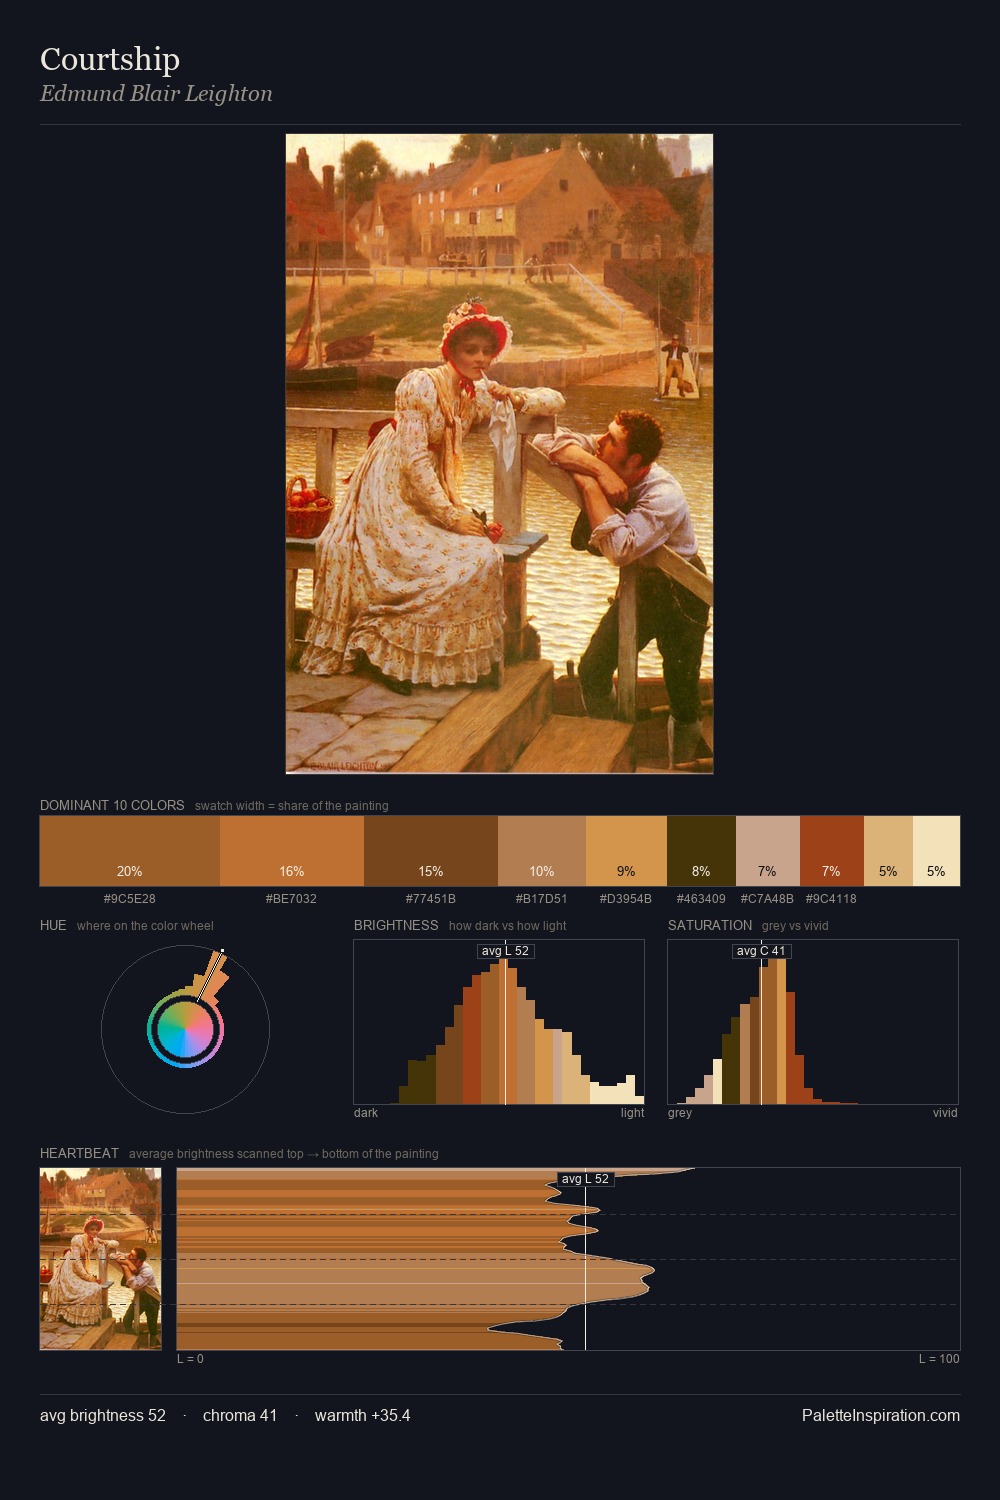
Task: Click the 'vivid' axis label
Action: 945,1113
